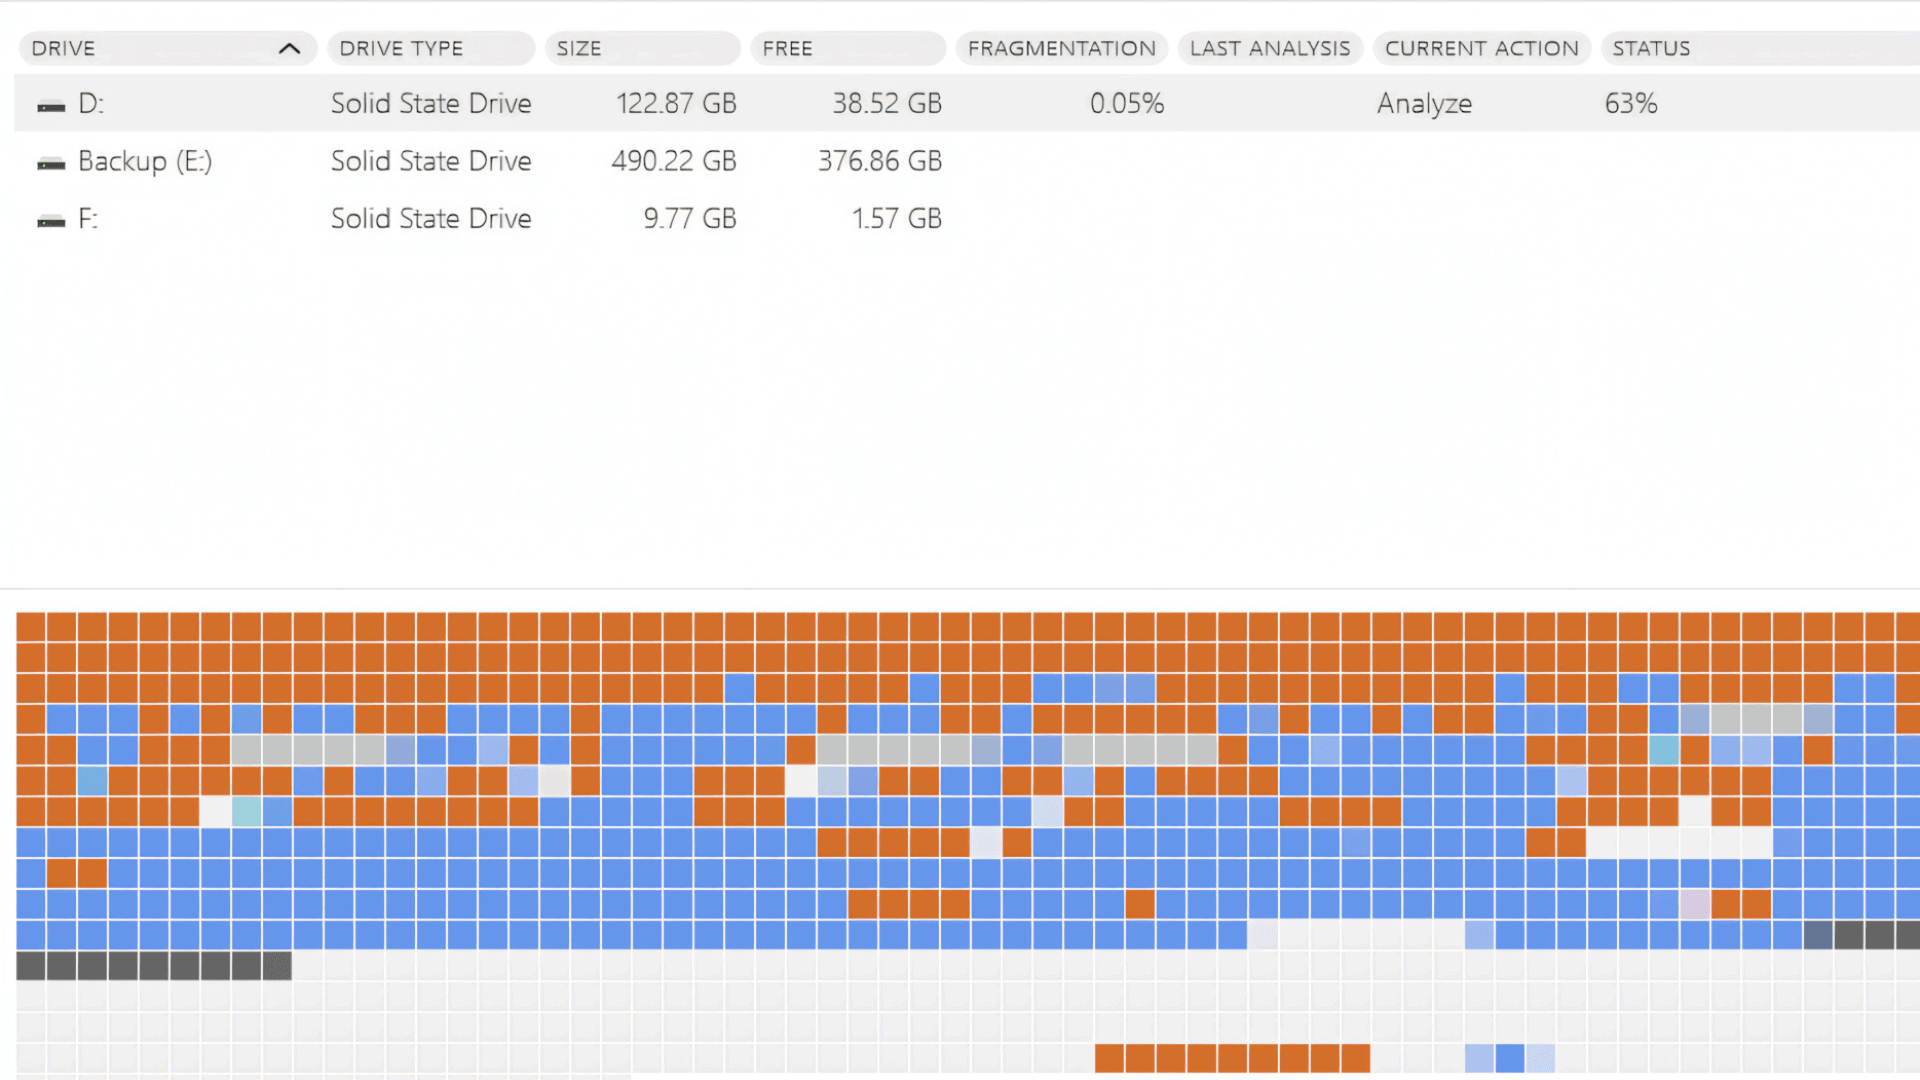Screen dimensions: 1920x1080
Task: Click the 0.05% fragmentation value for D:
Action: pos(1126,103)
